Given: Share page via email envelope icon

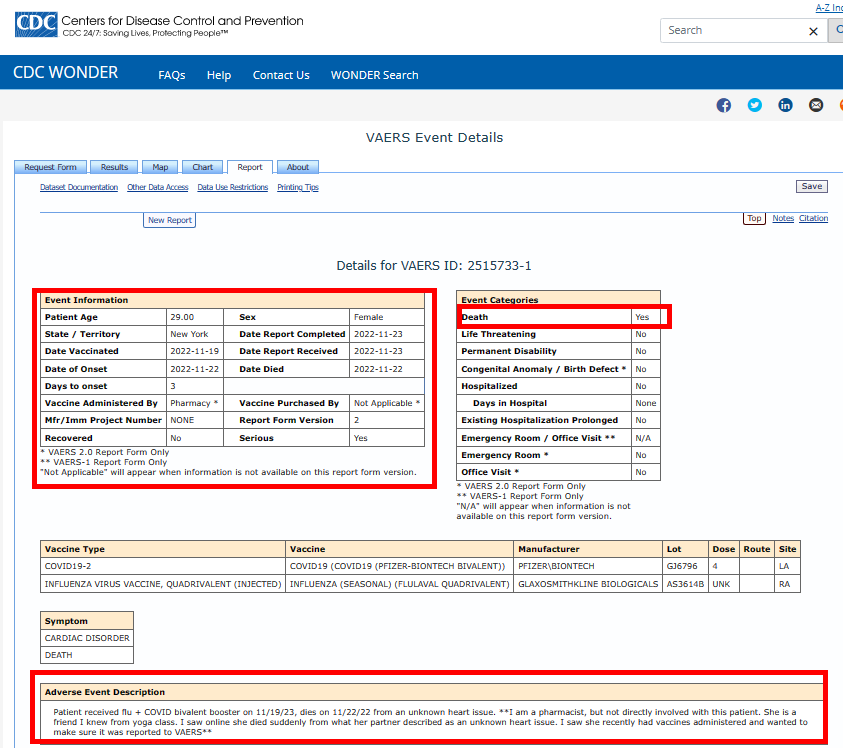Looking at the screenshot, I should tap(816, 105).
